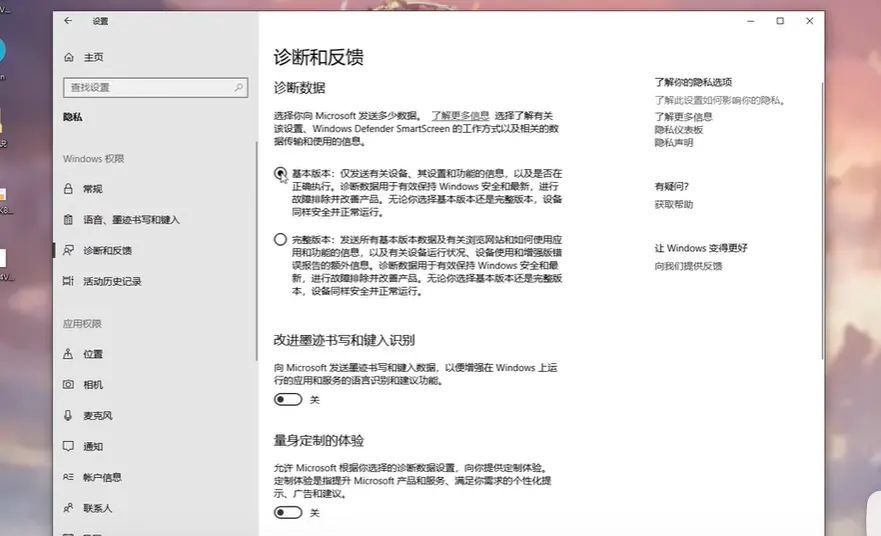Click the Windows 权限 section label

coord(93,159)
